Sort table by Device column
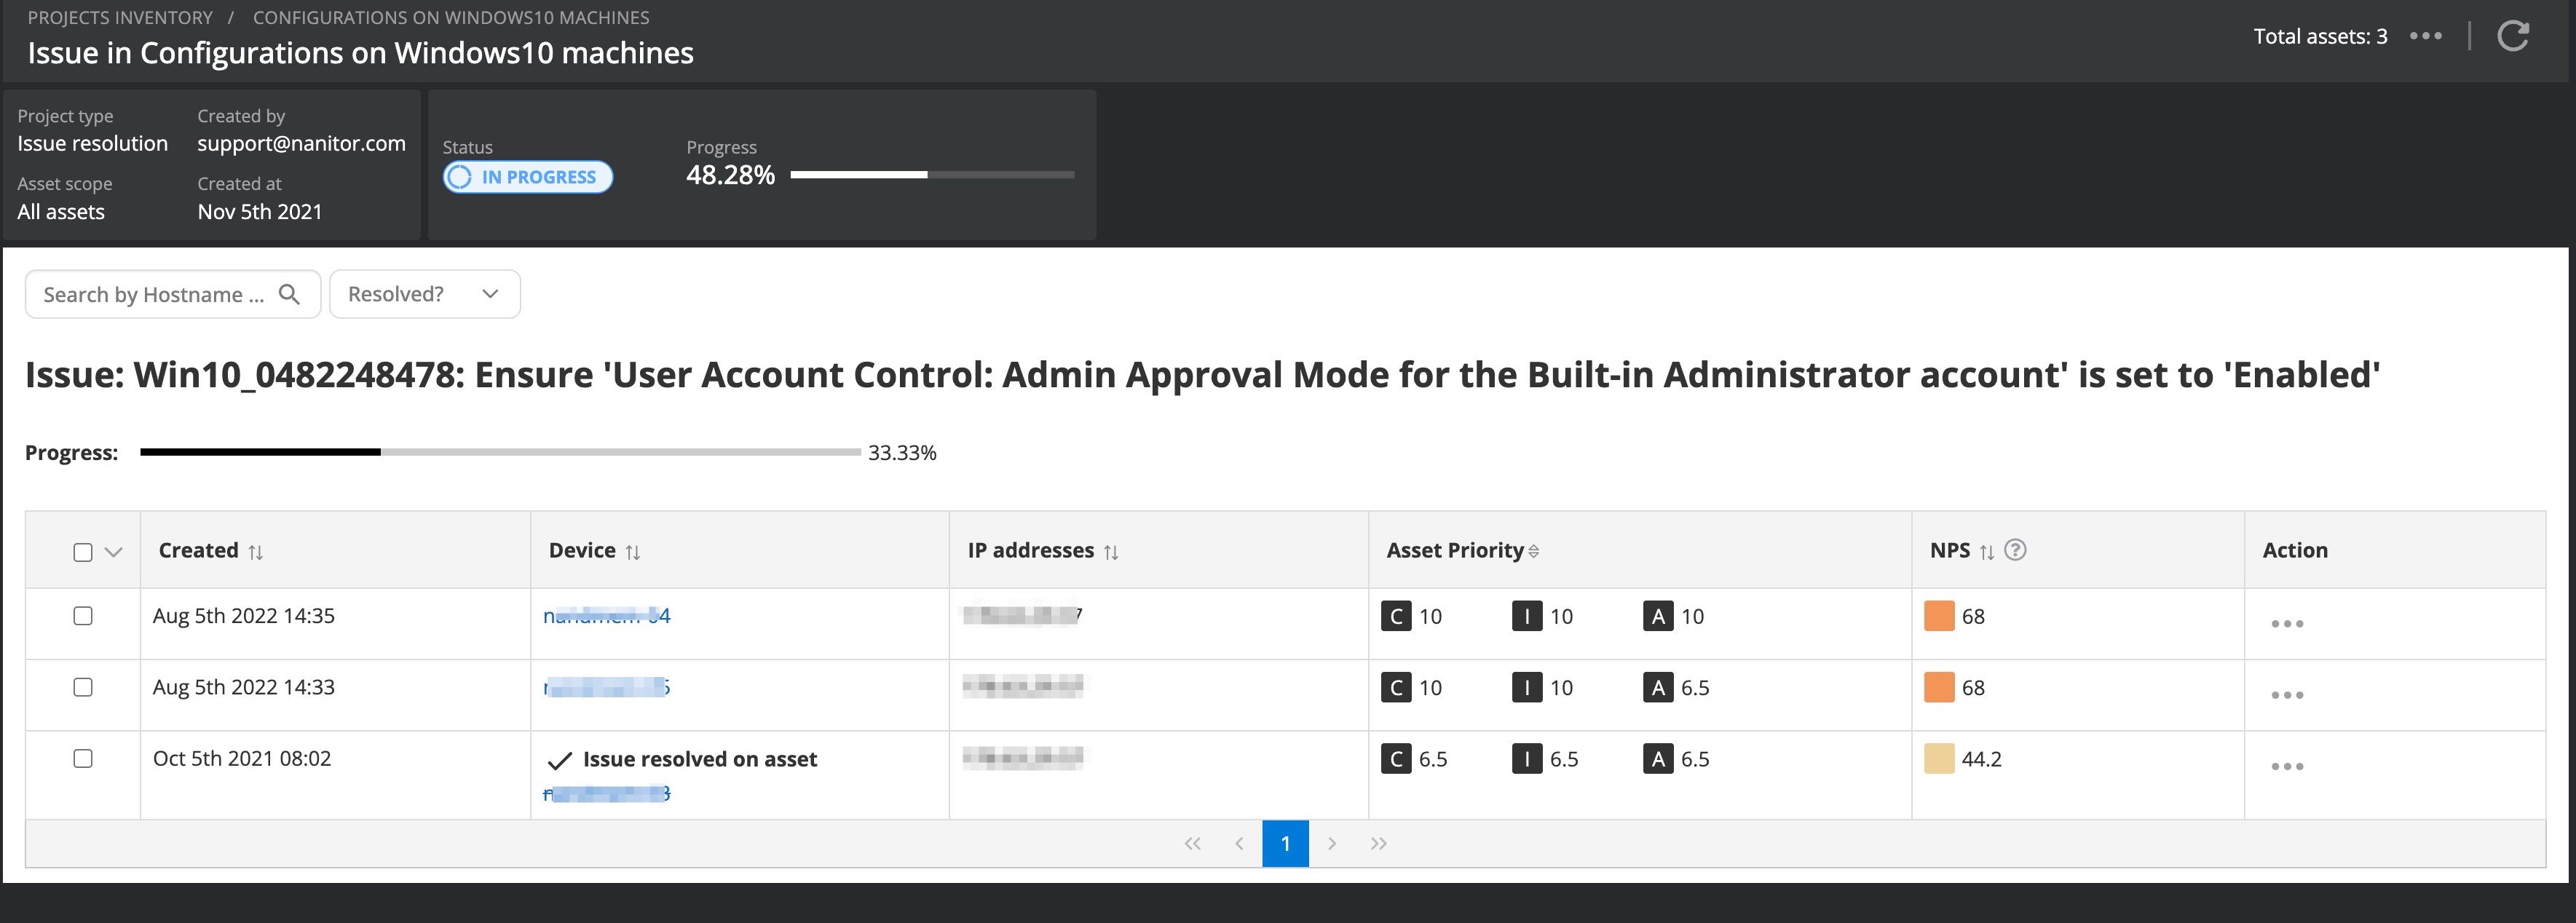This screenshot has width=2576, height=923. click(x=633, y=552)
